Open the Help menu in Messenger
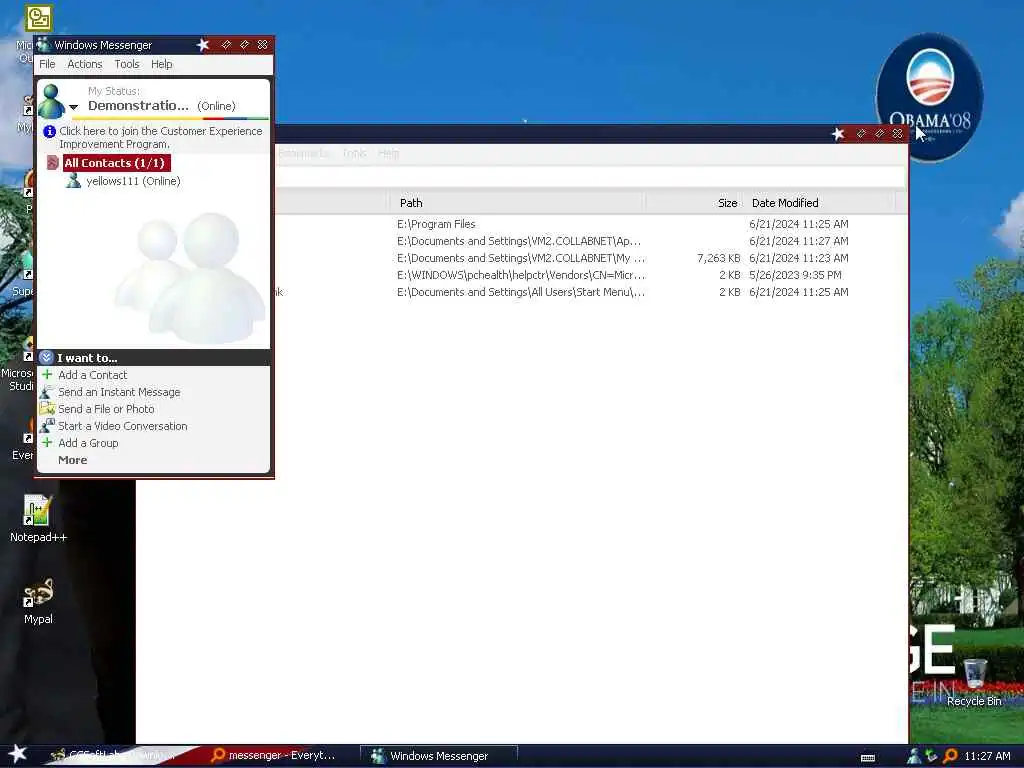 point(162,64)
